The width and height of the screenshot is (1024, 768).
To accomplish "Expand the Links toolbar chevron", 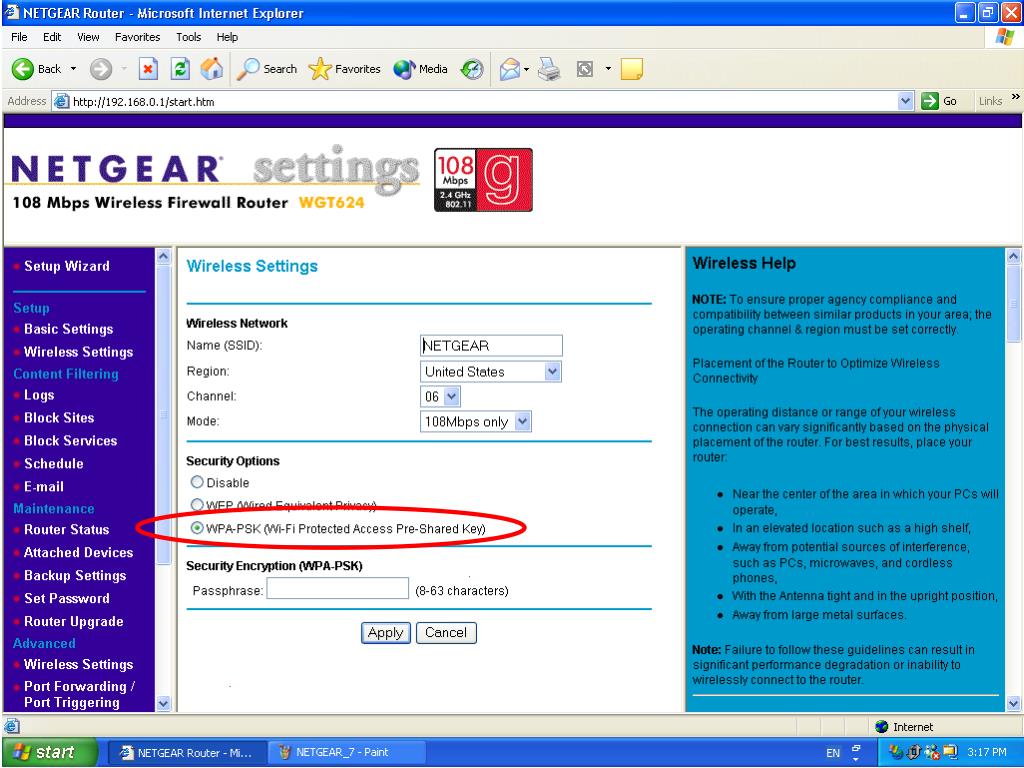I will (1016, 97).
